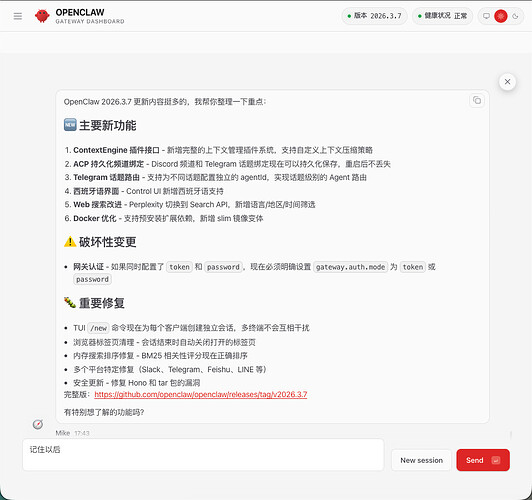Click the OpenClaw red lobster logo

click(x=42, y=16)
